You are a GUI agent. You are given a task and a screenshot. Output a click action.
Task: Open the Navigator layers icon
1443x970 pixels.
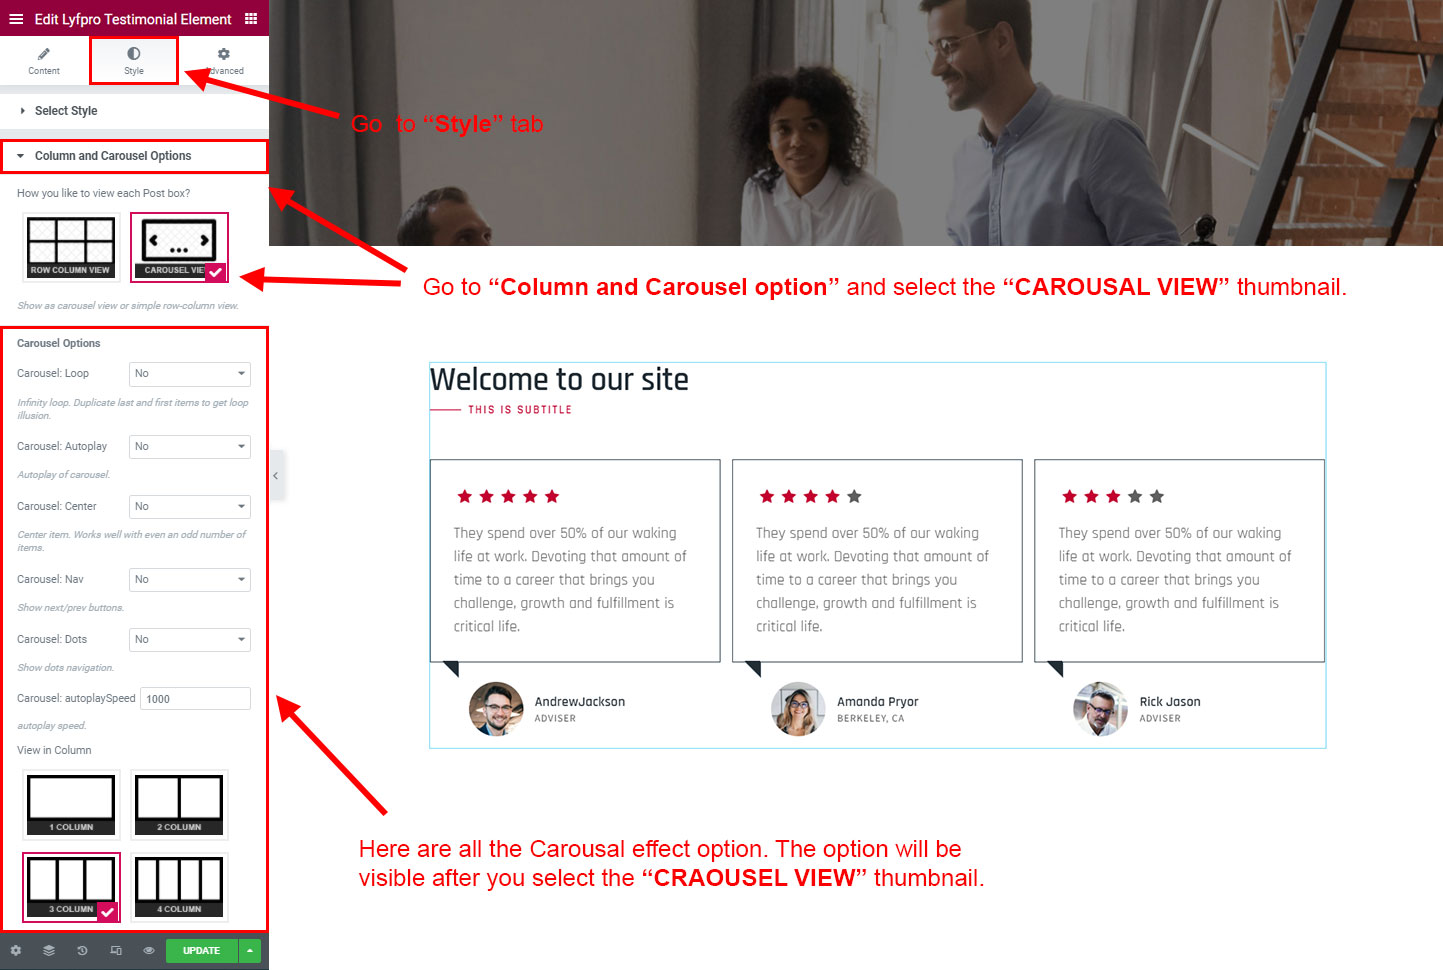coord(49,951)
